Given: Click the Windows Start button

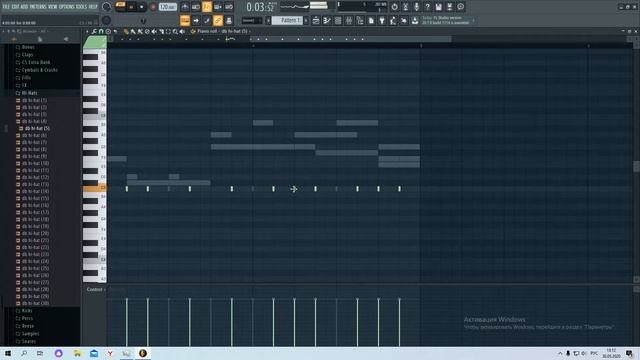Looking at the screenshot, I should coord(8,353).
